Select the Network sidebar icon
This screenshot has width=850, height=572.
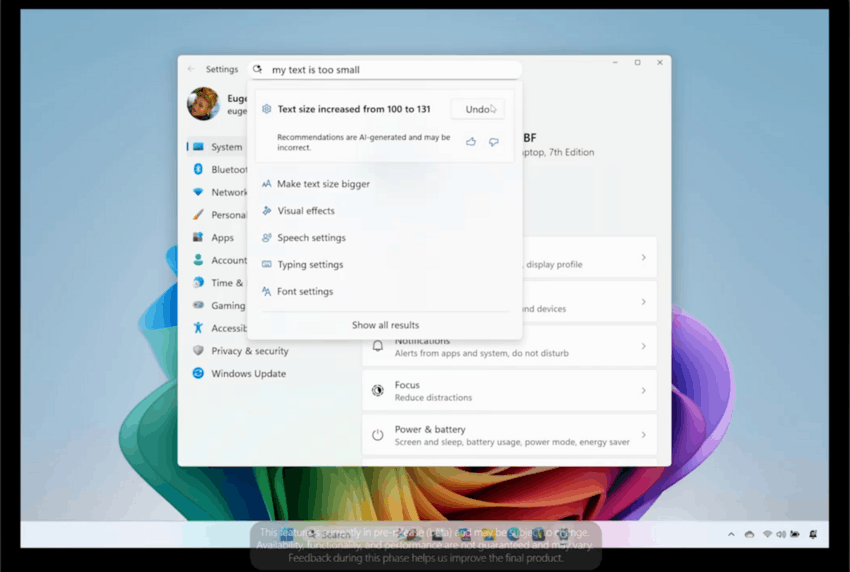coord(198,192)
